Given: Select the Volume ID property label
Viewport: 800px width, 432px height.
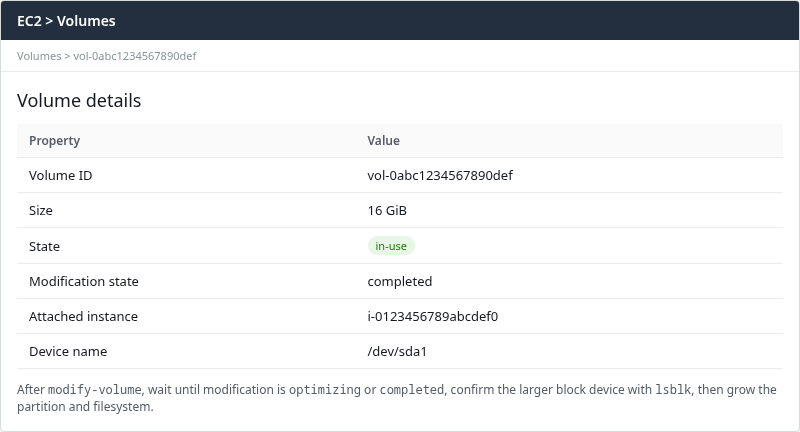Looking at the screenshot, I should point(61,175).
